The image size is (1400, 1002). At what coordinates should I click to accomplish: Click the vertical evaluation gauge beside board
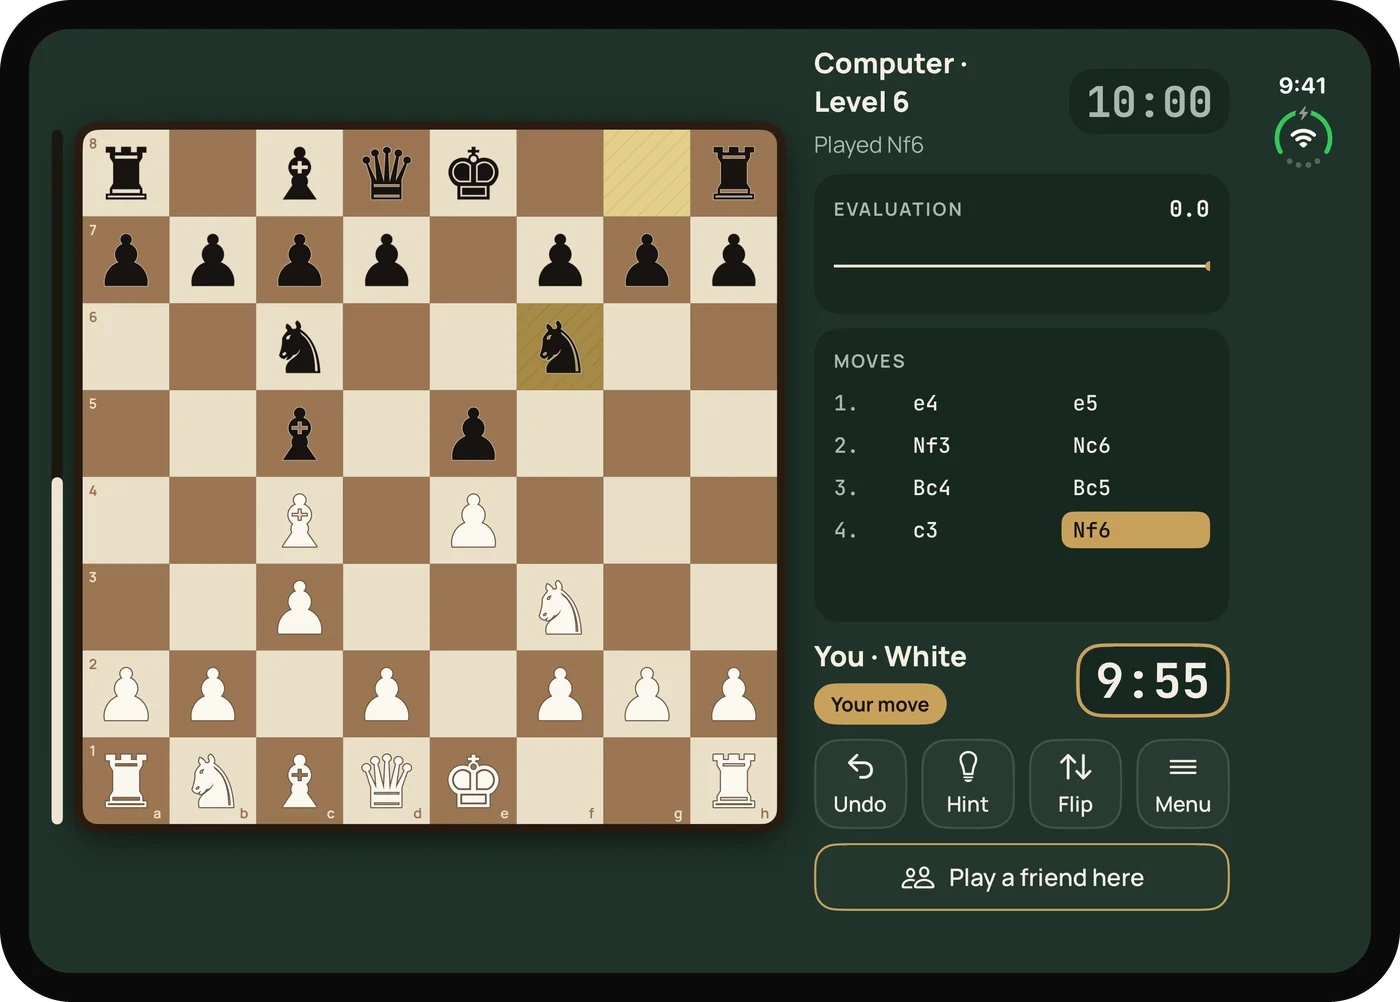pyautogui.click(x=57, y=477)
